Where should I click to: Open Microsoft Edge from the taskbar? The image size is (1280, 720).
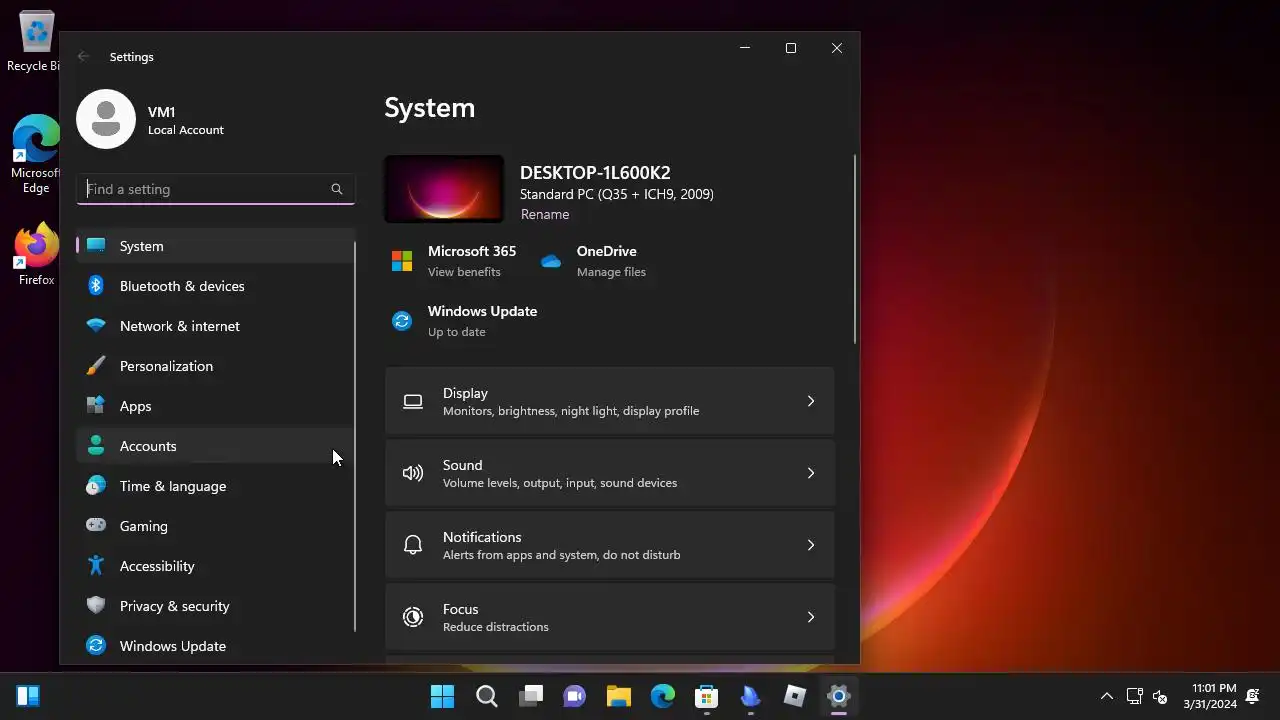tap(663, 696)
